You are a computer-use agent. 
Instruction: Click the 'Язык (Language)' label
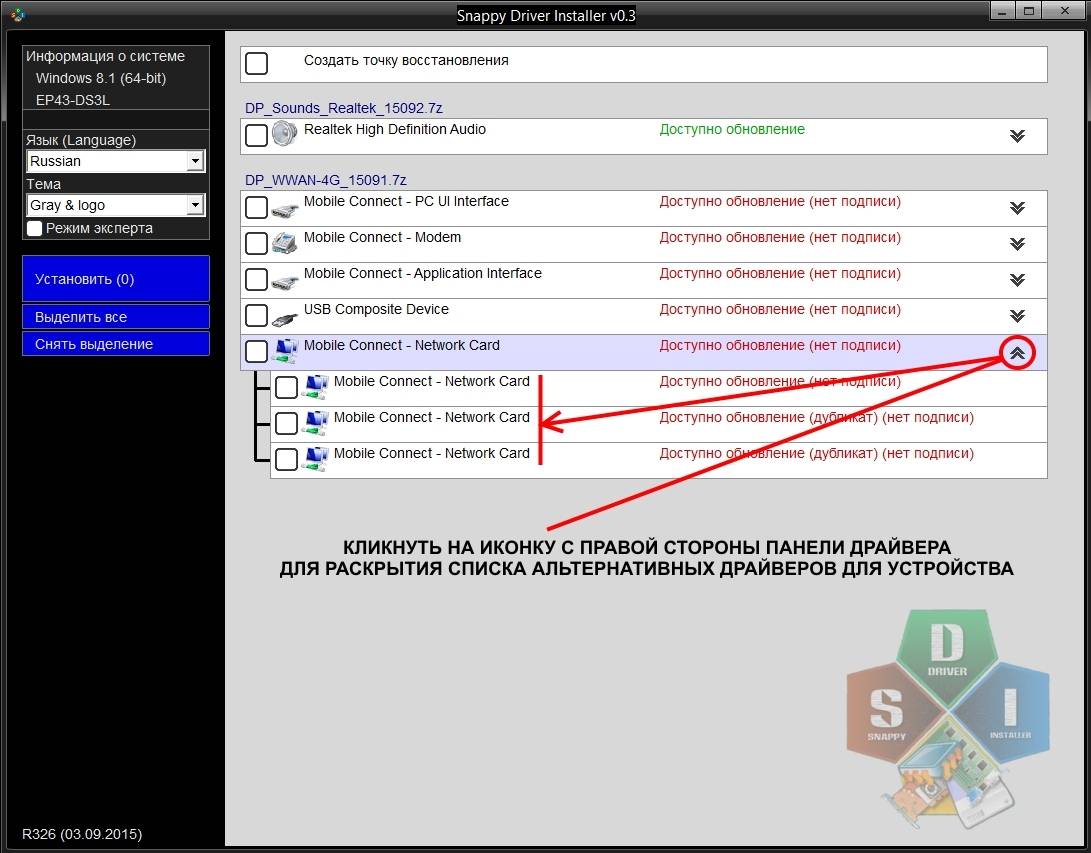point(81,140)
